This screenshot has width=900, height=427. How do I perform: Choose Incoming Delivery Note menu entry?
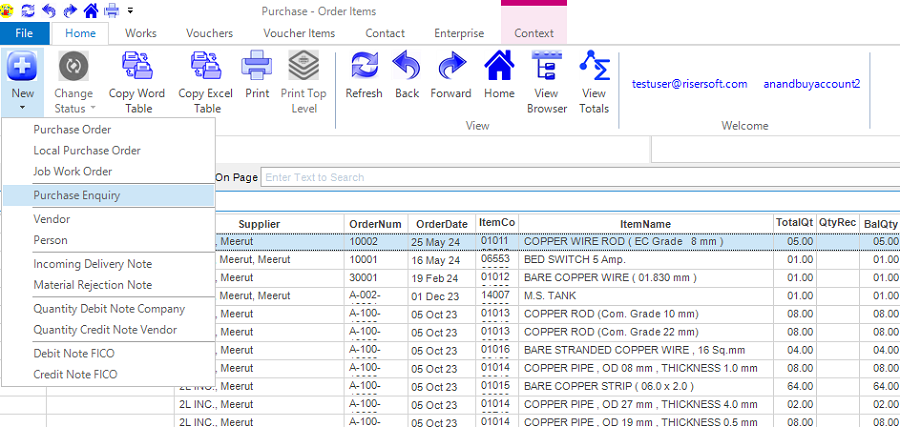click(93, 264)
